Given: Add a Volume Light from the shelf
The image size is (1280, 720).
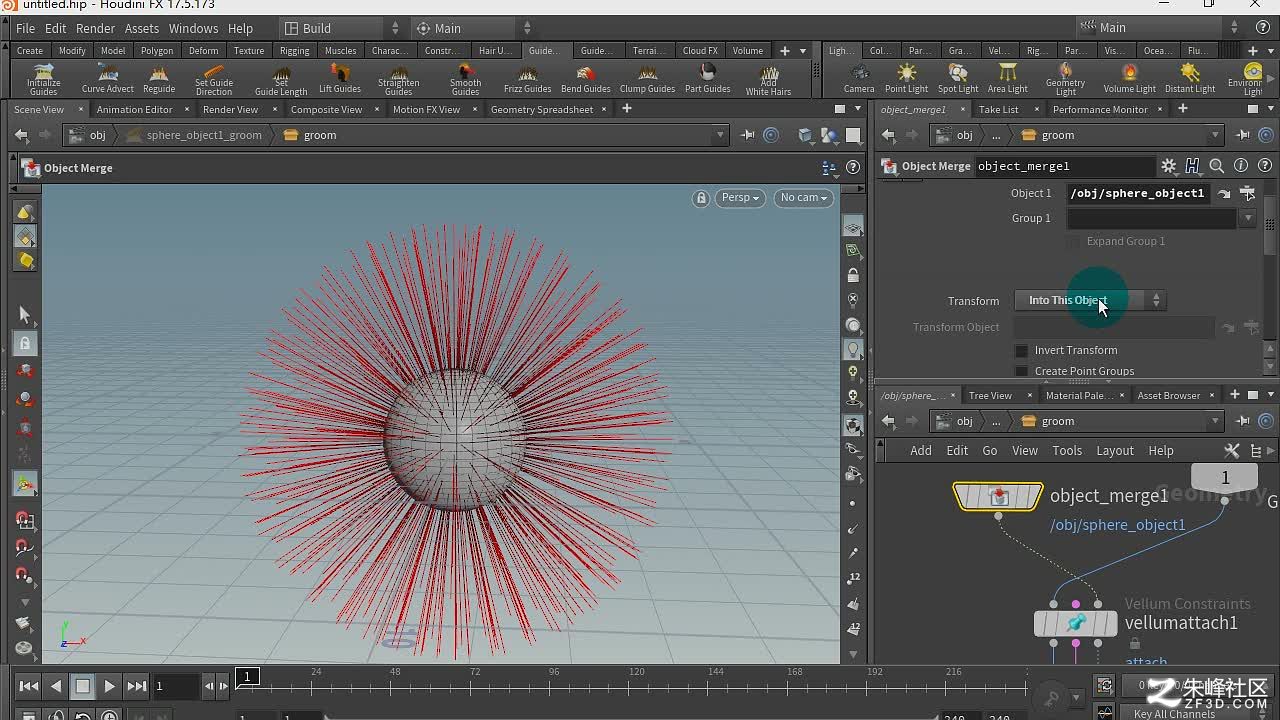Looking at the screenshot, I should point(1130,79).
